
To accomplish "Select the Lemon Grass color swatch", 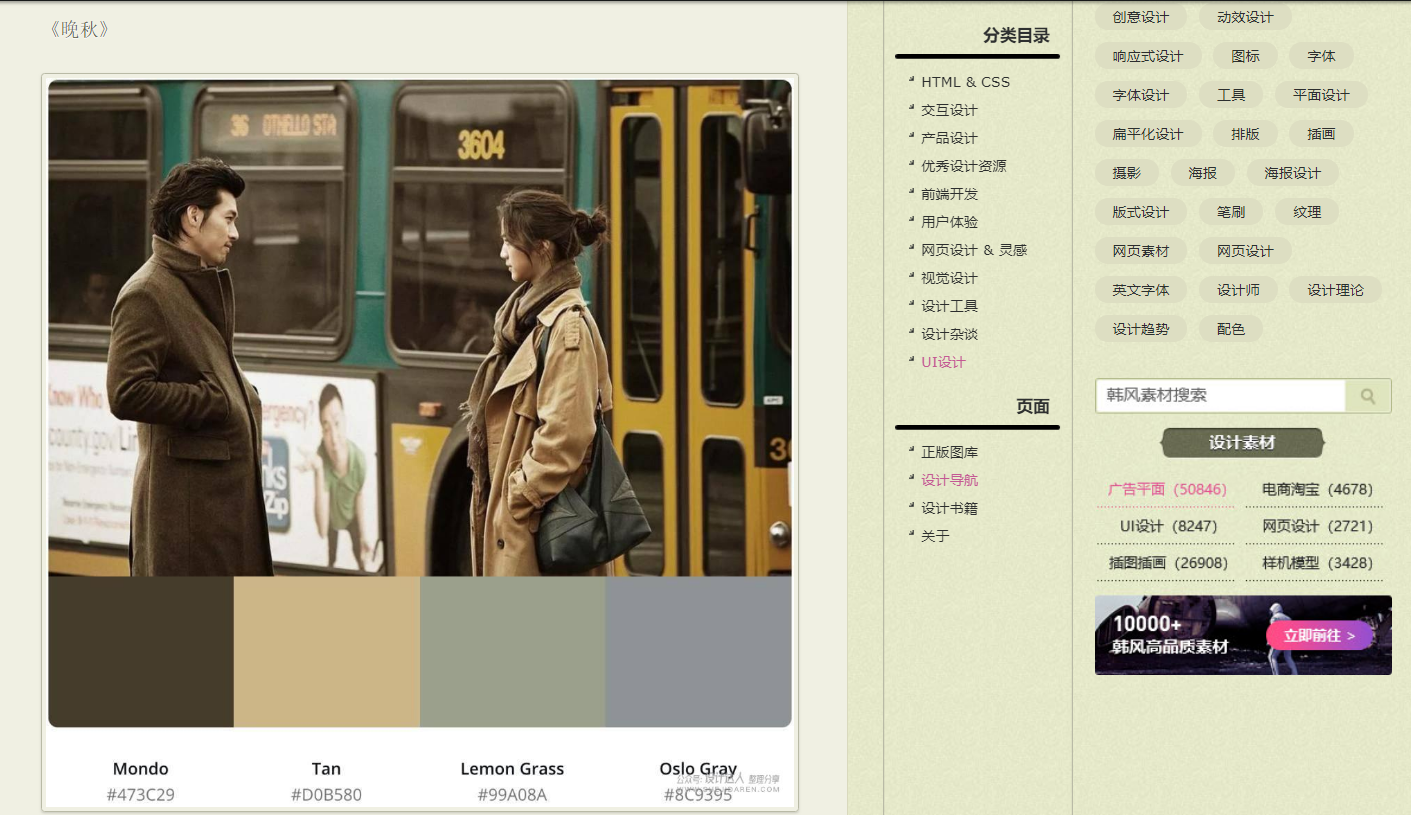I will 513,651.
